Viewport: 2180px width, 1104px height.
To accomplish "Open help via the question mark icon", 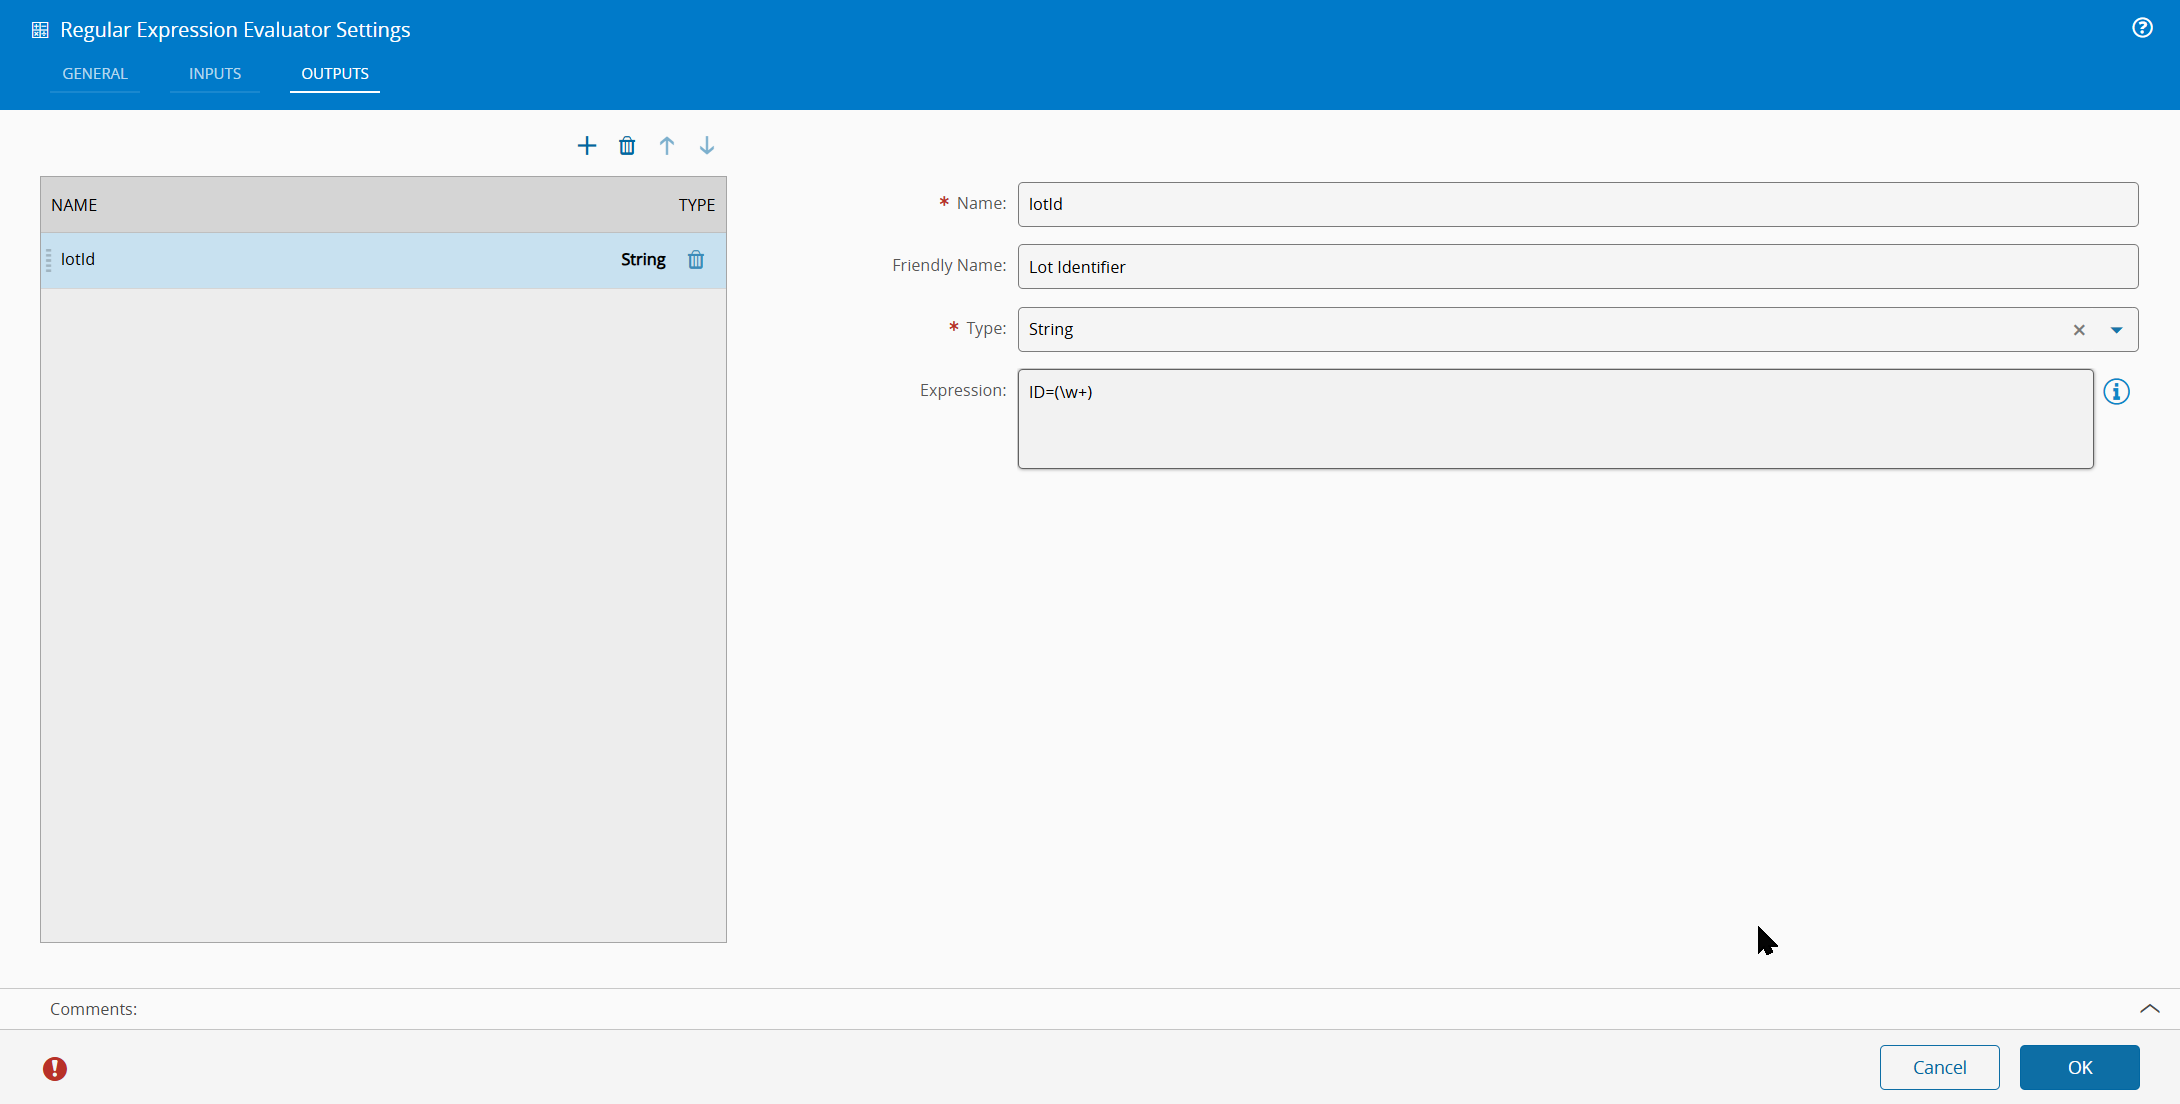I will coord(2142,28).
